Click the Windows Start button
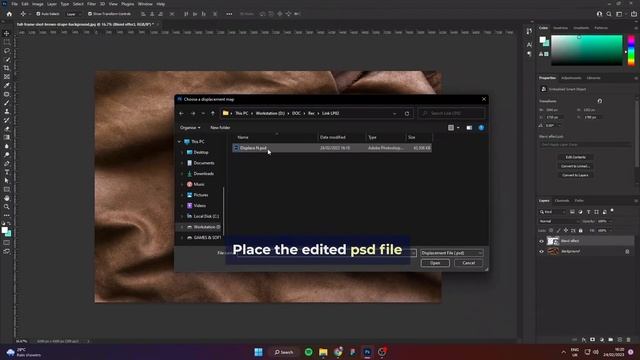Screen dimensions: 640x360 click(x=258, y=352)
